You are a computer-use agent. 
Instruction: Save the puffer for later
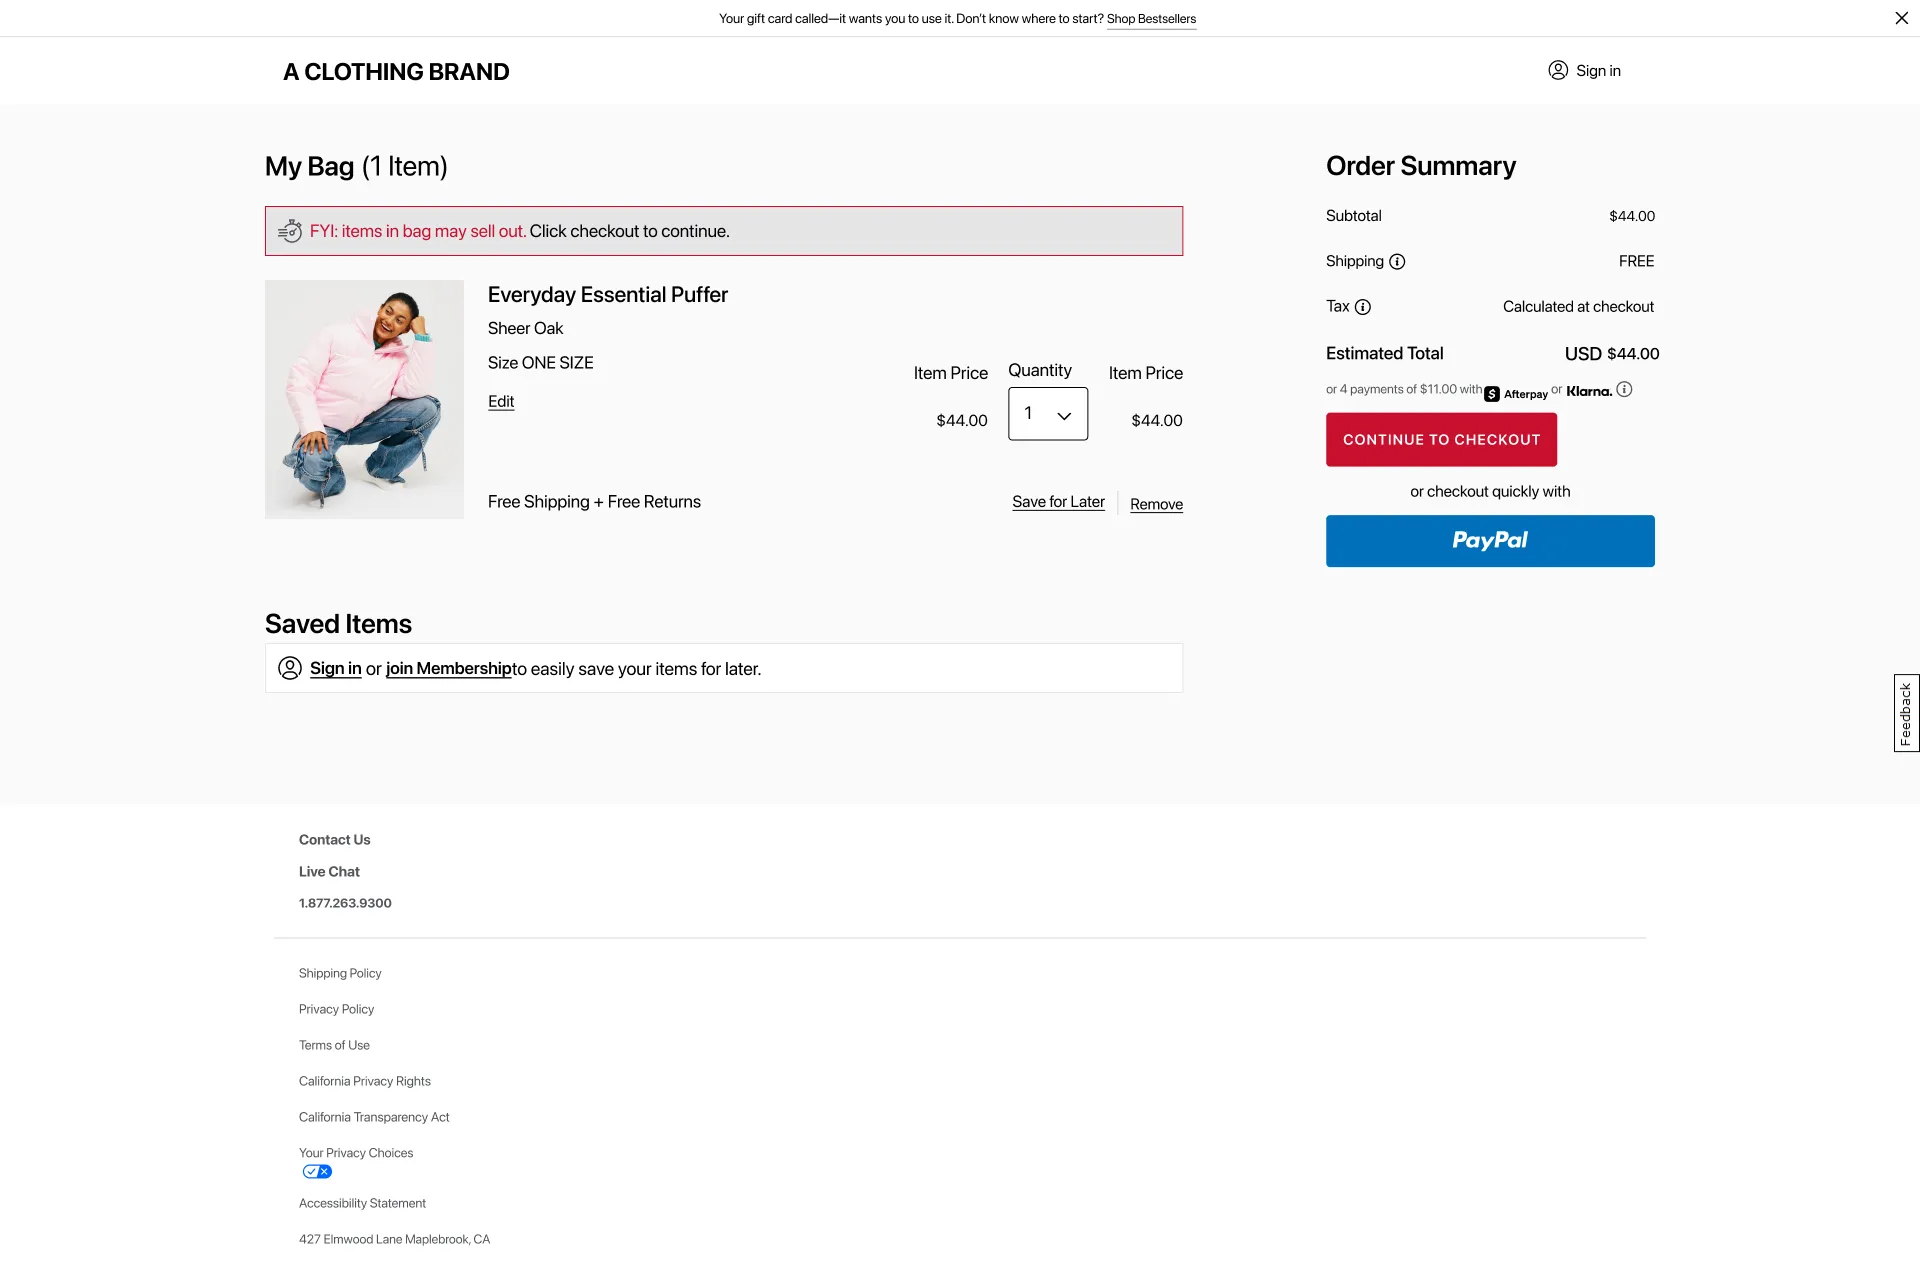point(1057,502)
